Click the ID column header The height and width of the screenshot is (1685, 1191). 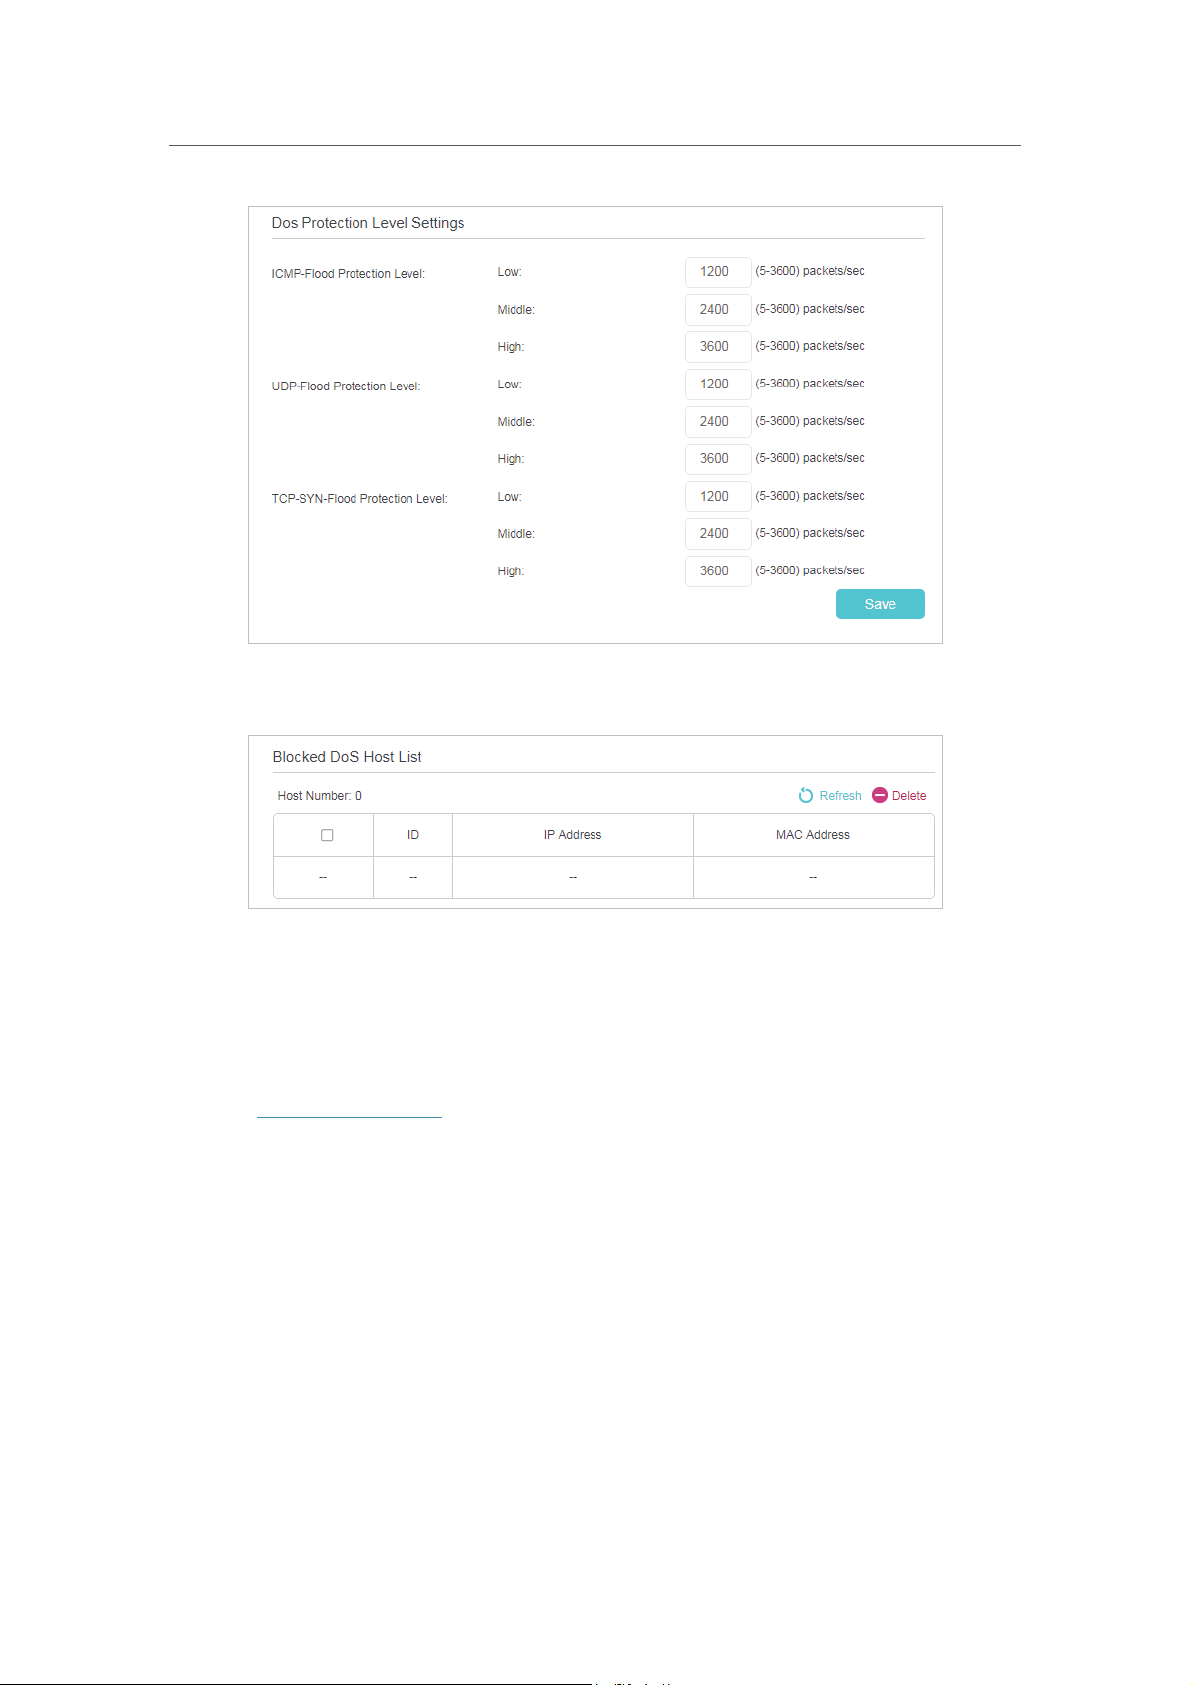pyautogui.click(x=413, y=835)
